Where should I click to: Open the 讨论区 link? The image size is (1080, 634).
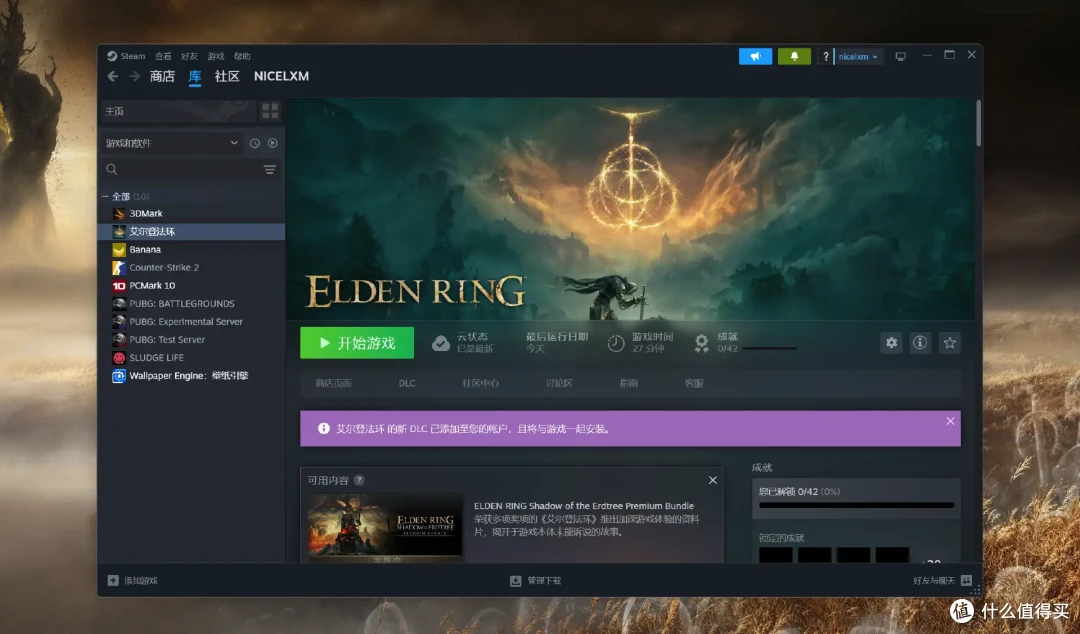[559, 383]
